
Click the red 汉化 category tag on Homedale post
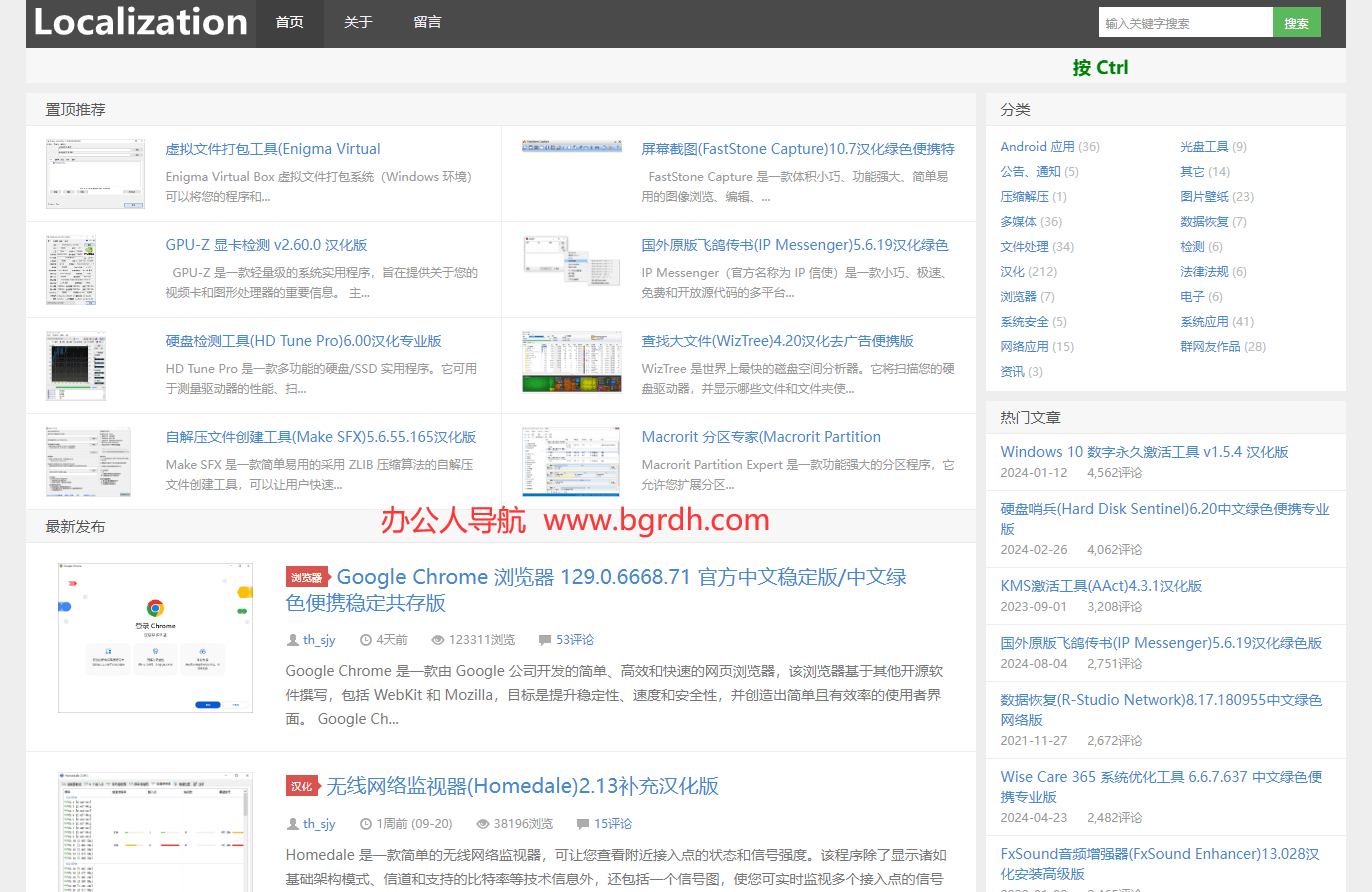pos(302,786)
